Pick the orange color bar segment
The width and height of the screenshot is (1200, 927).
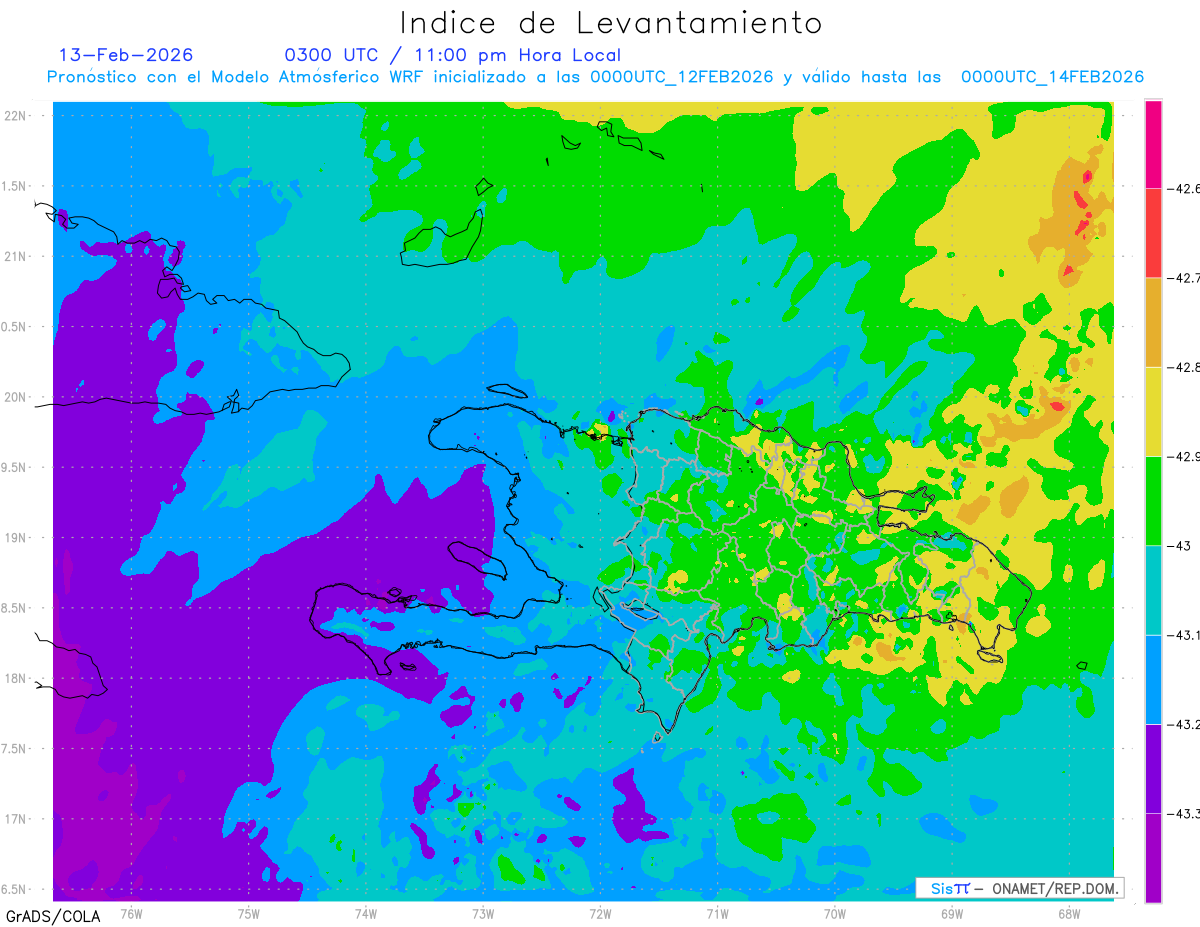[1153, 322]
